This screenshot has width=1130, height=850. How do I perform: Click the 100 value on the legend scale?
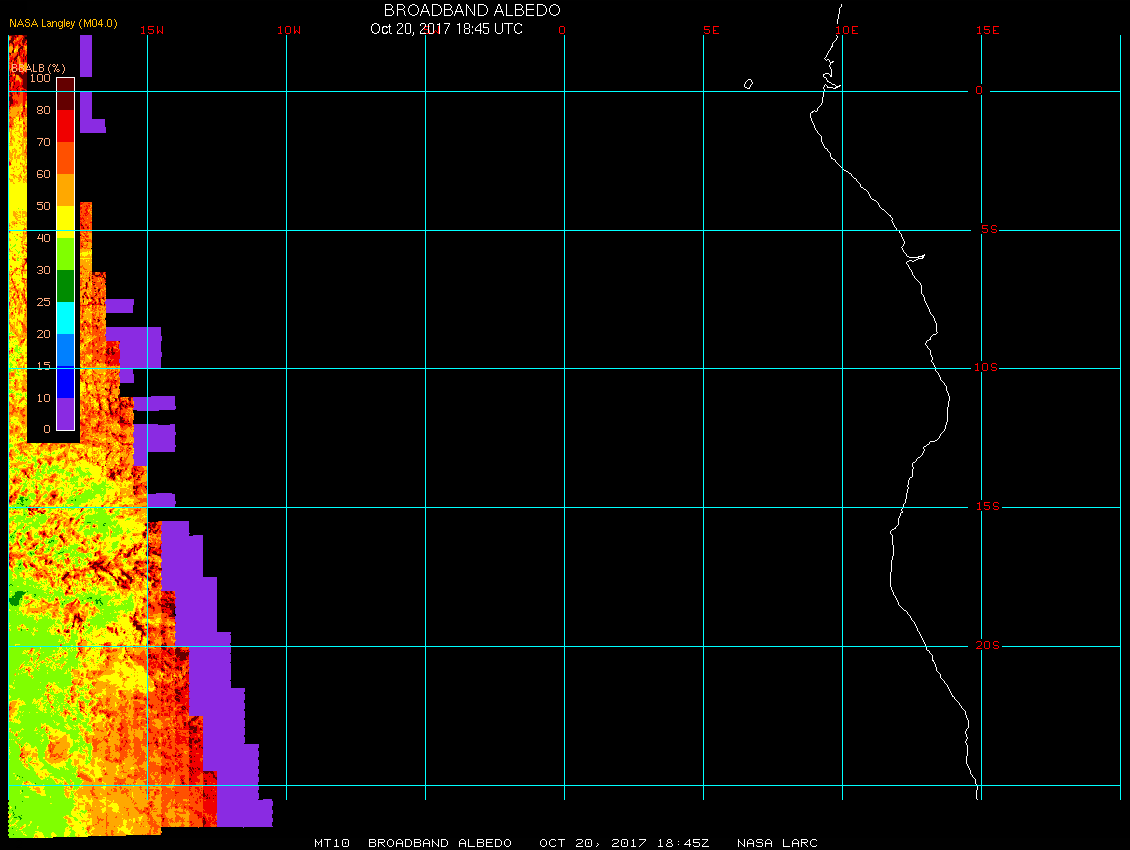40,78
